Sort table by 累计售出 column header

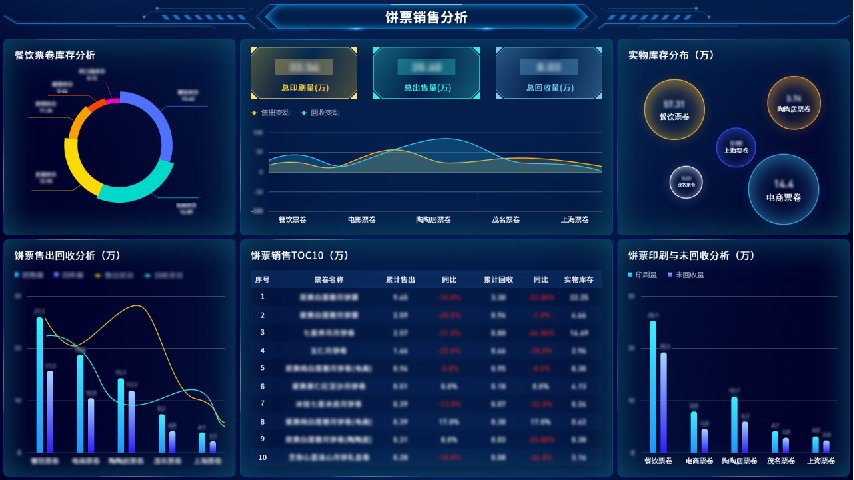pyautogui.click(x=400, y=279)
